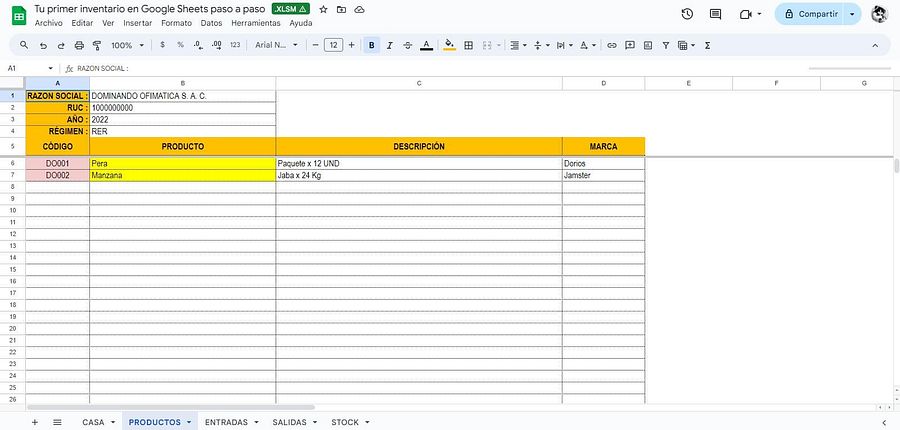Open the Insertar menu

pyautogui.click(x=138, y=24)
